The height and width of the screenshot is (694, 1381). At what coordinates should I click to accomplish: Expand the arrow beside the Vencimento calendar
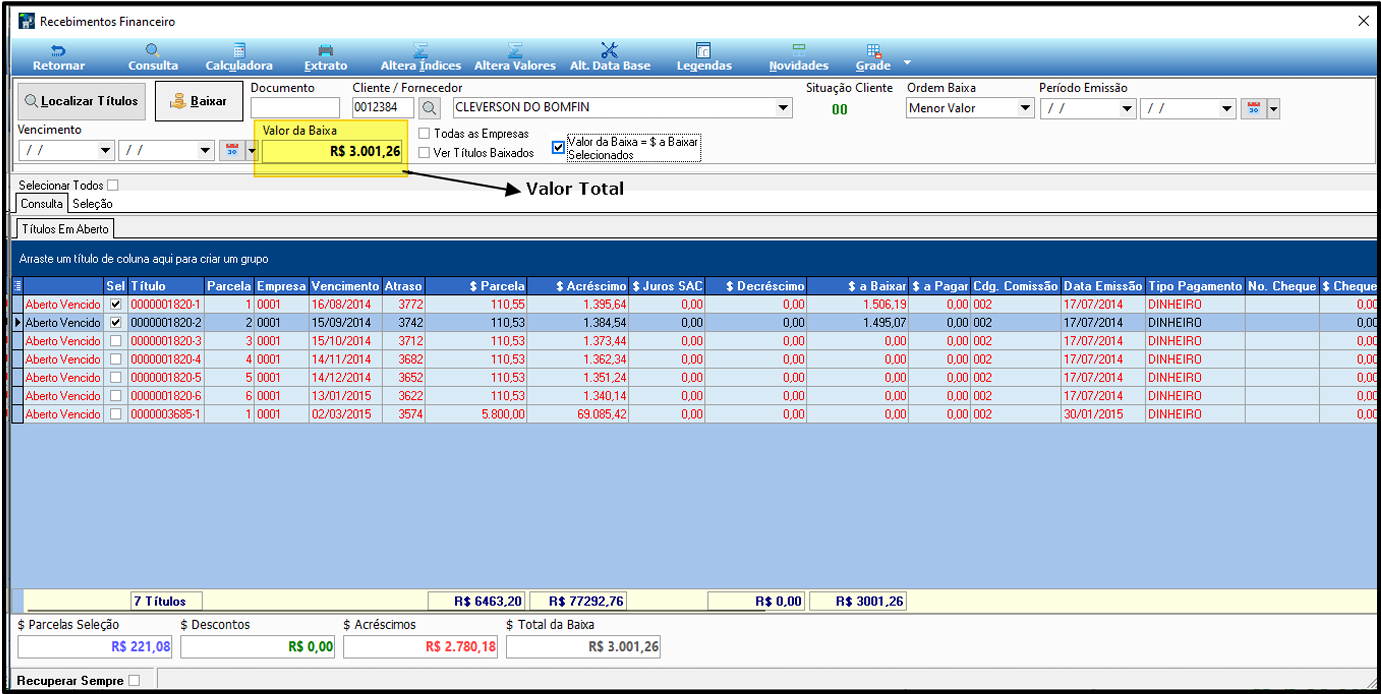click(251, 150)
